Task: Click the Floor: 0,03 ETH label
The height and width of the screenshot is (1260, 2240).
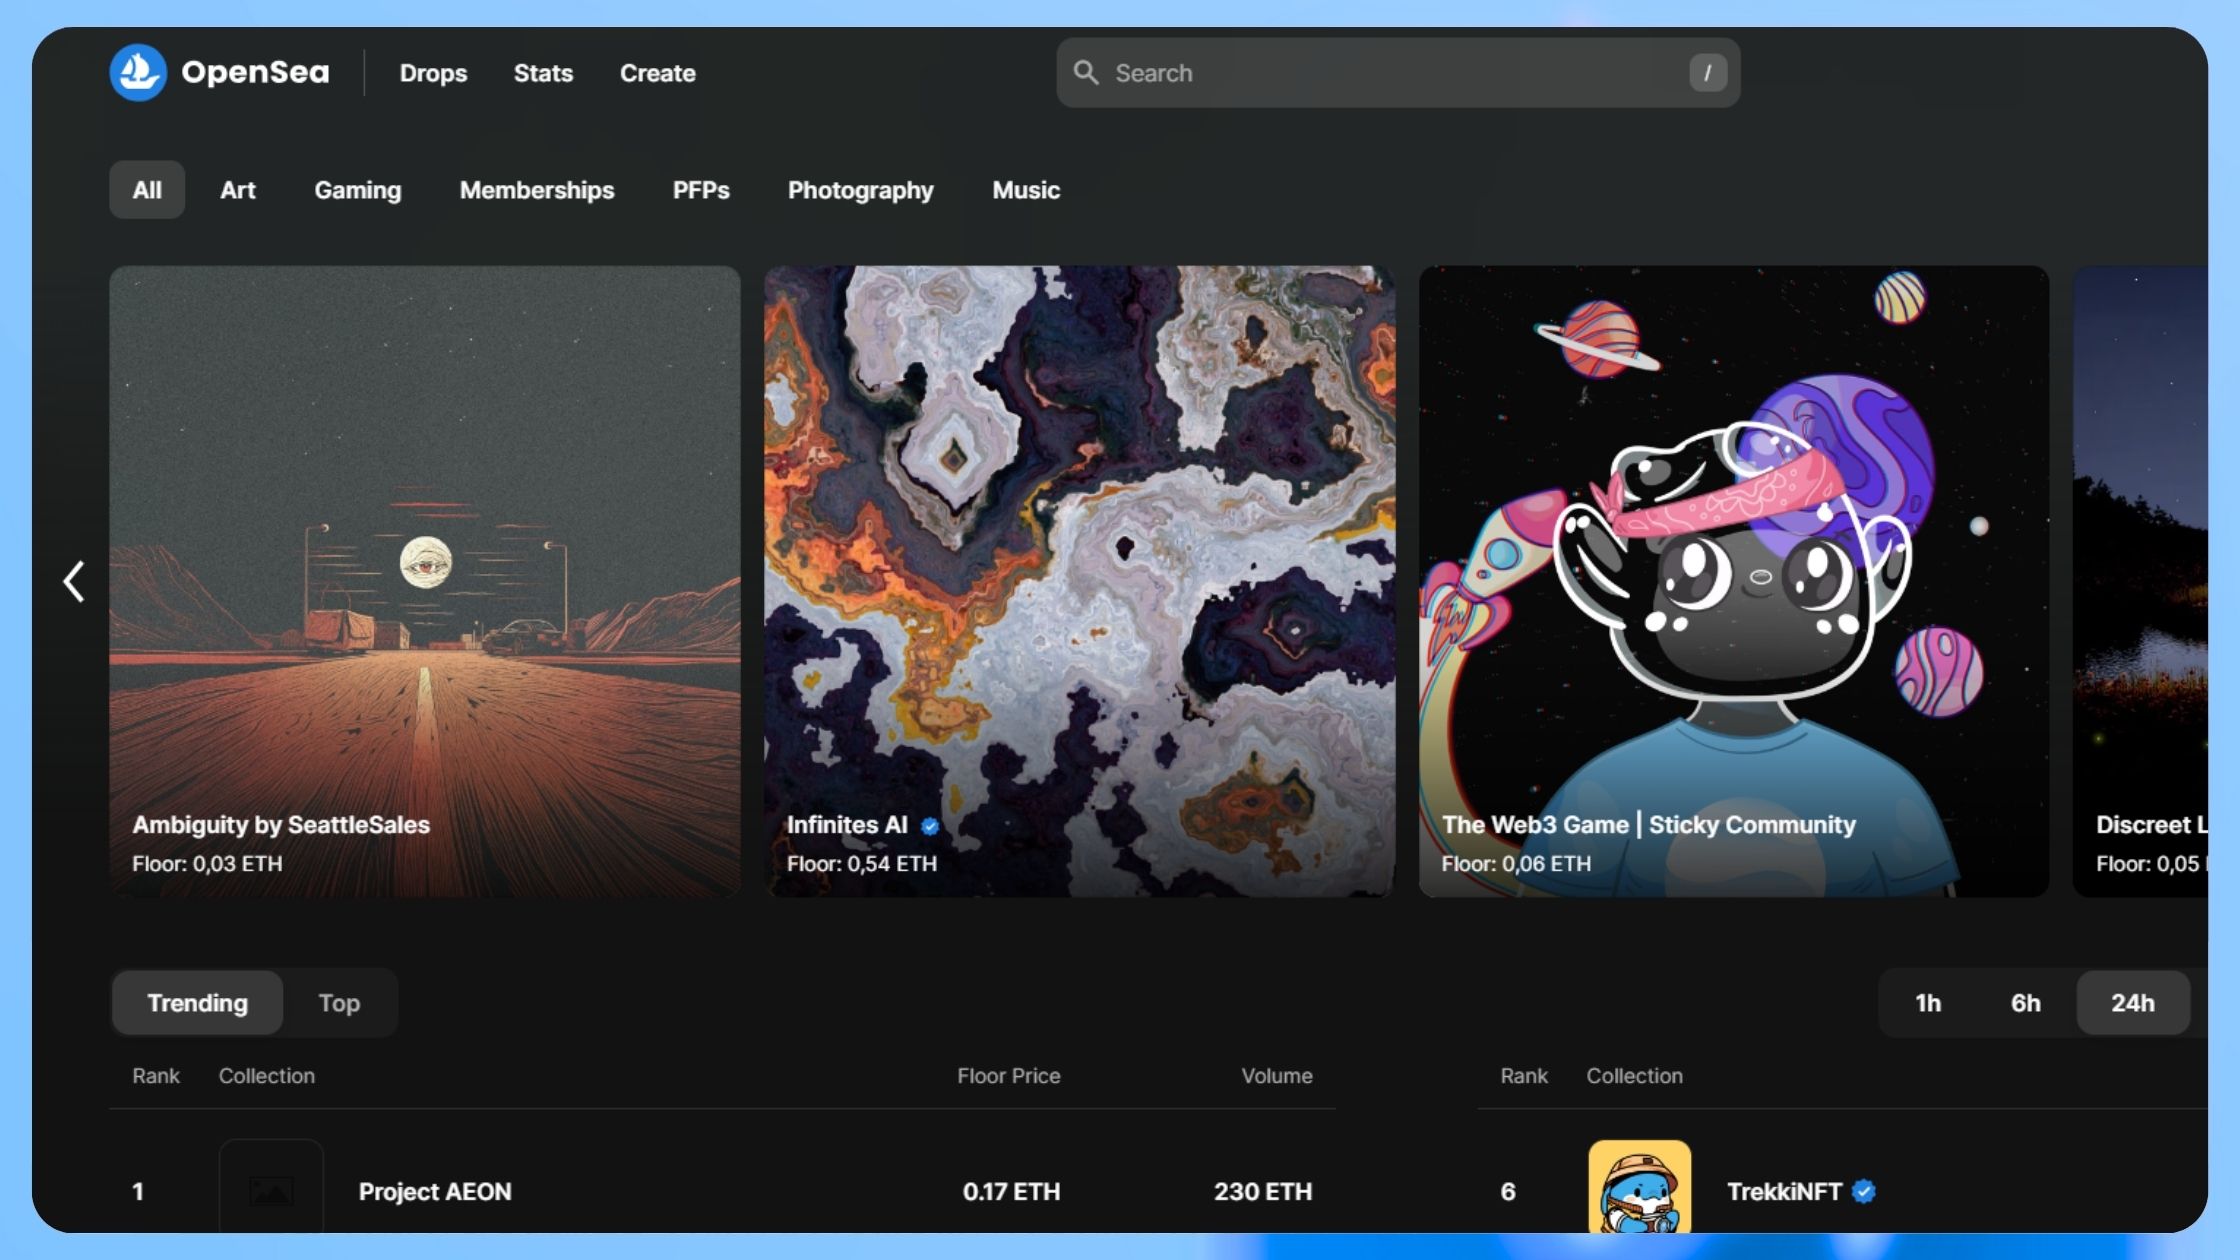Action: [x=207, y=863]
